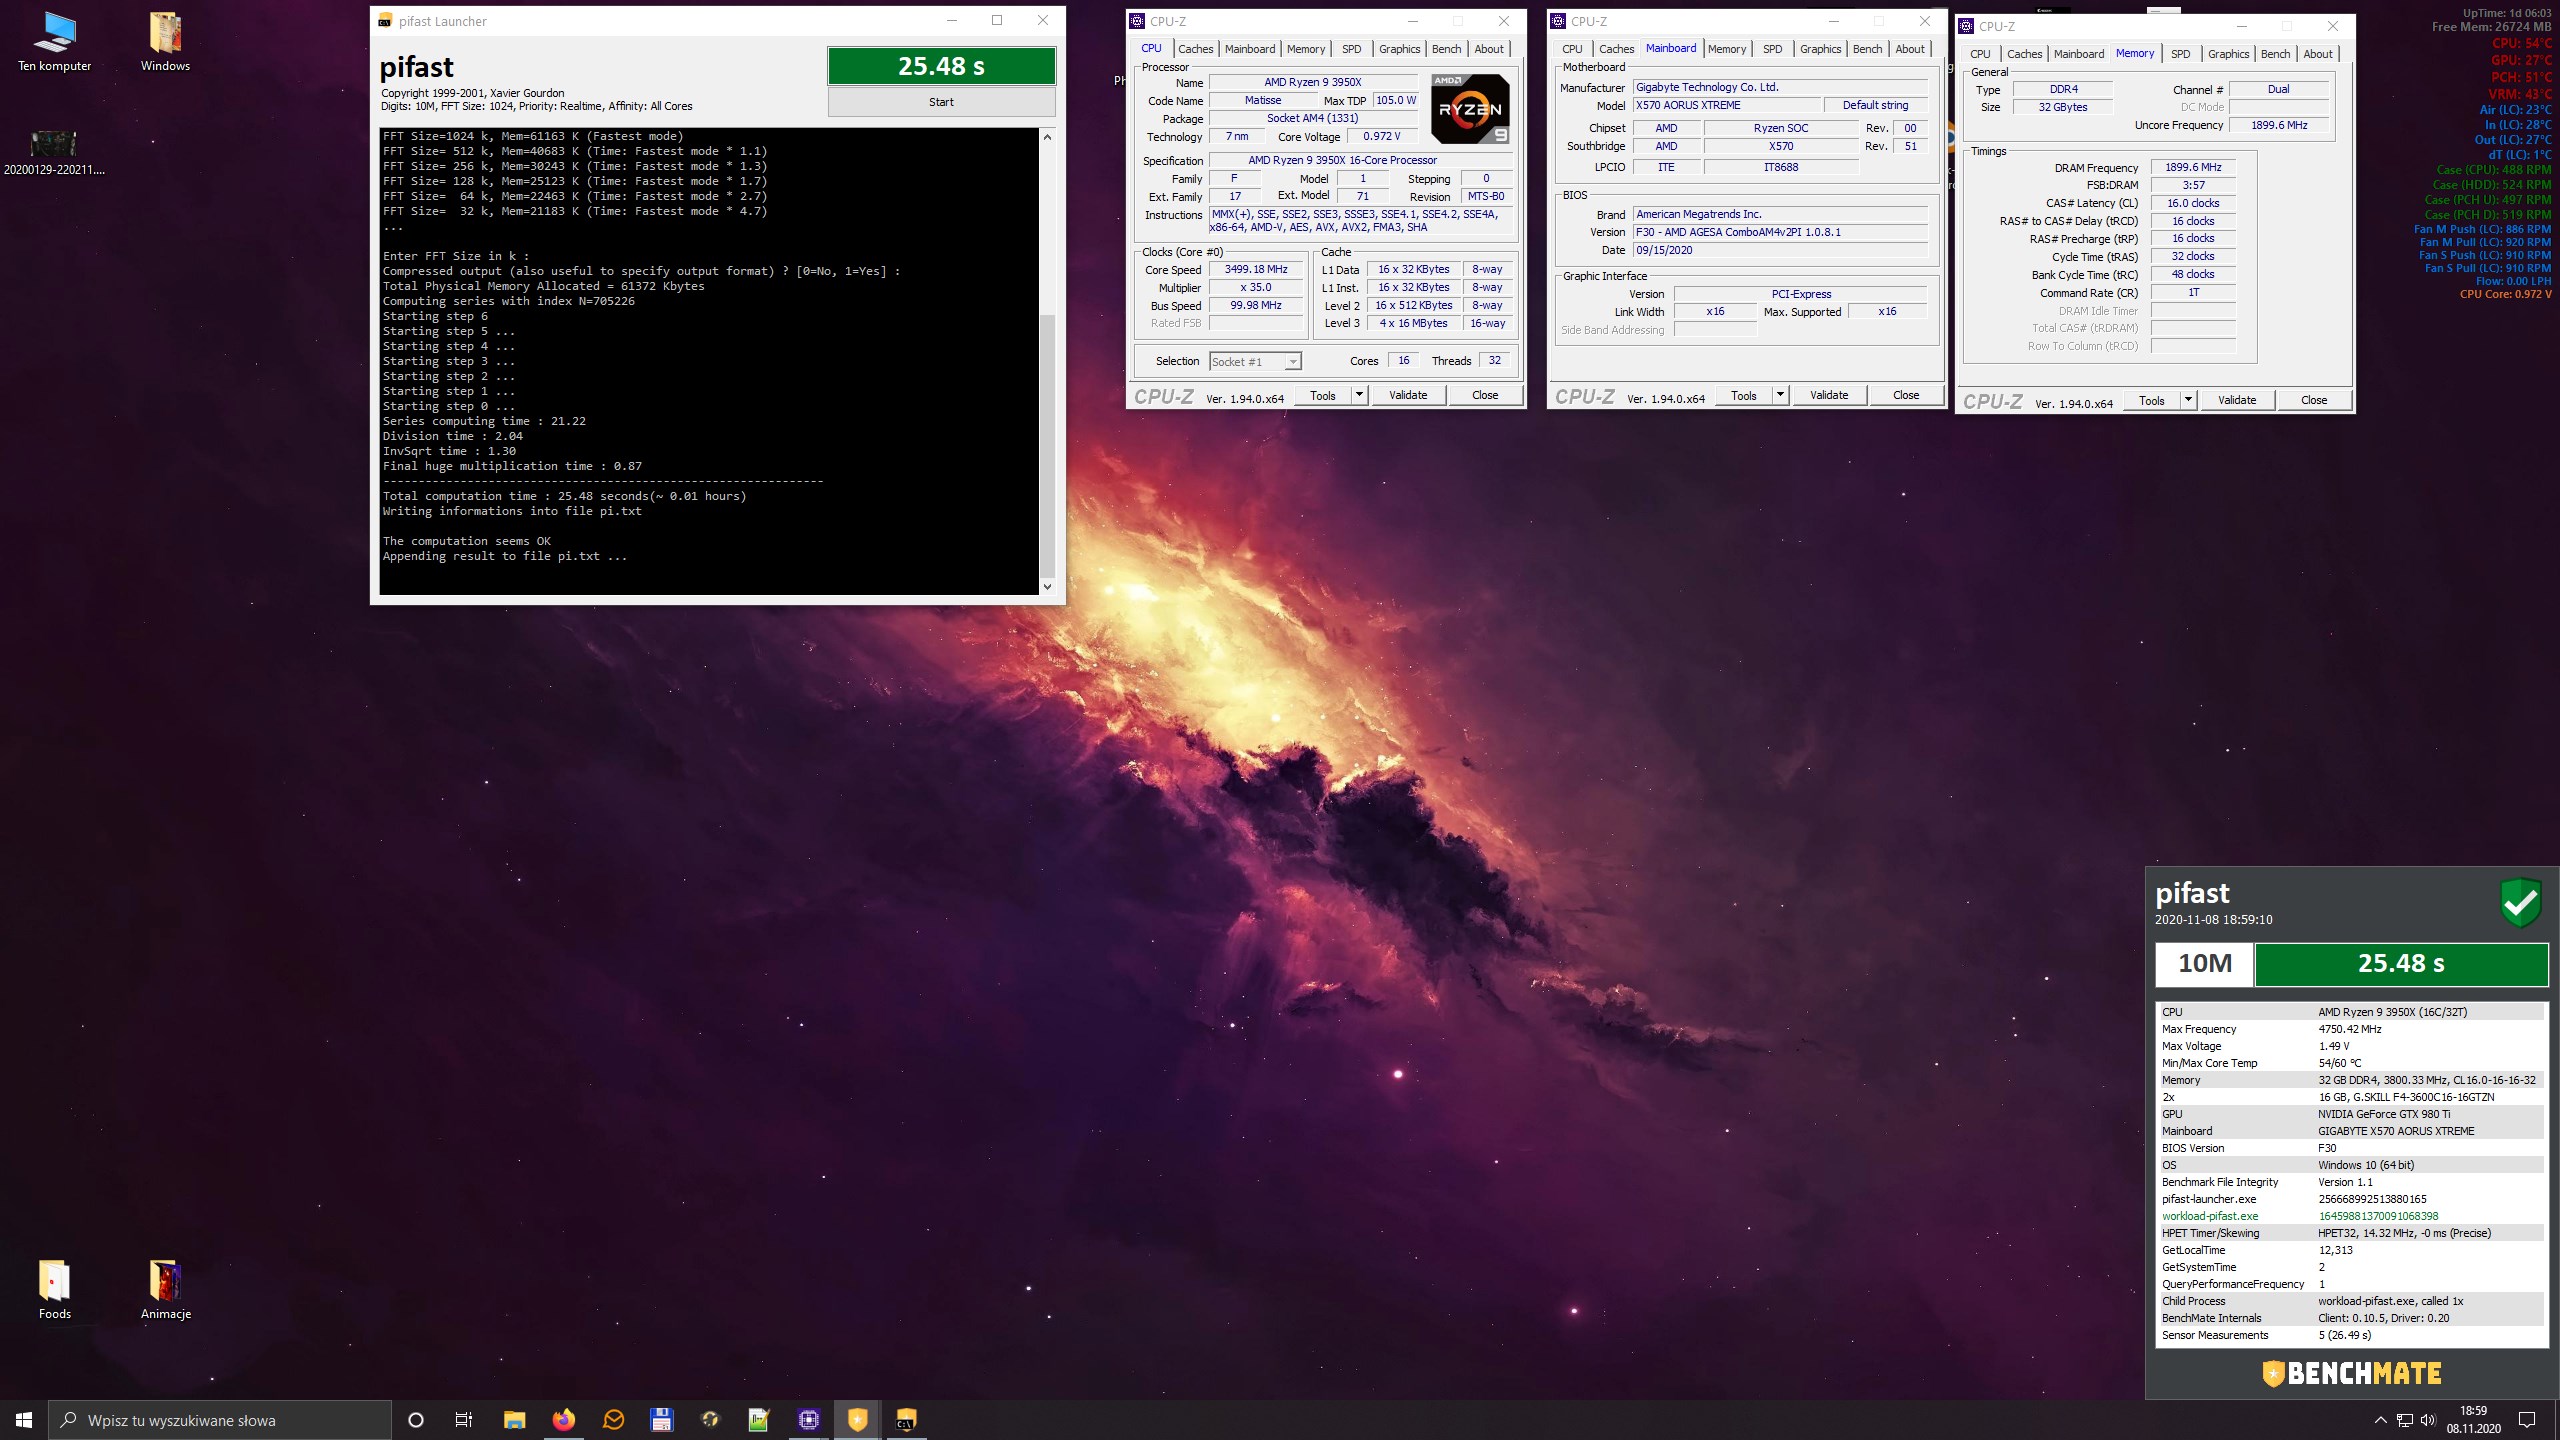
Task: Click the pifast console scroll-down arrow
Action: coord(1047,586)
